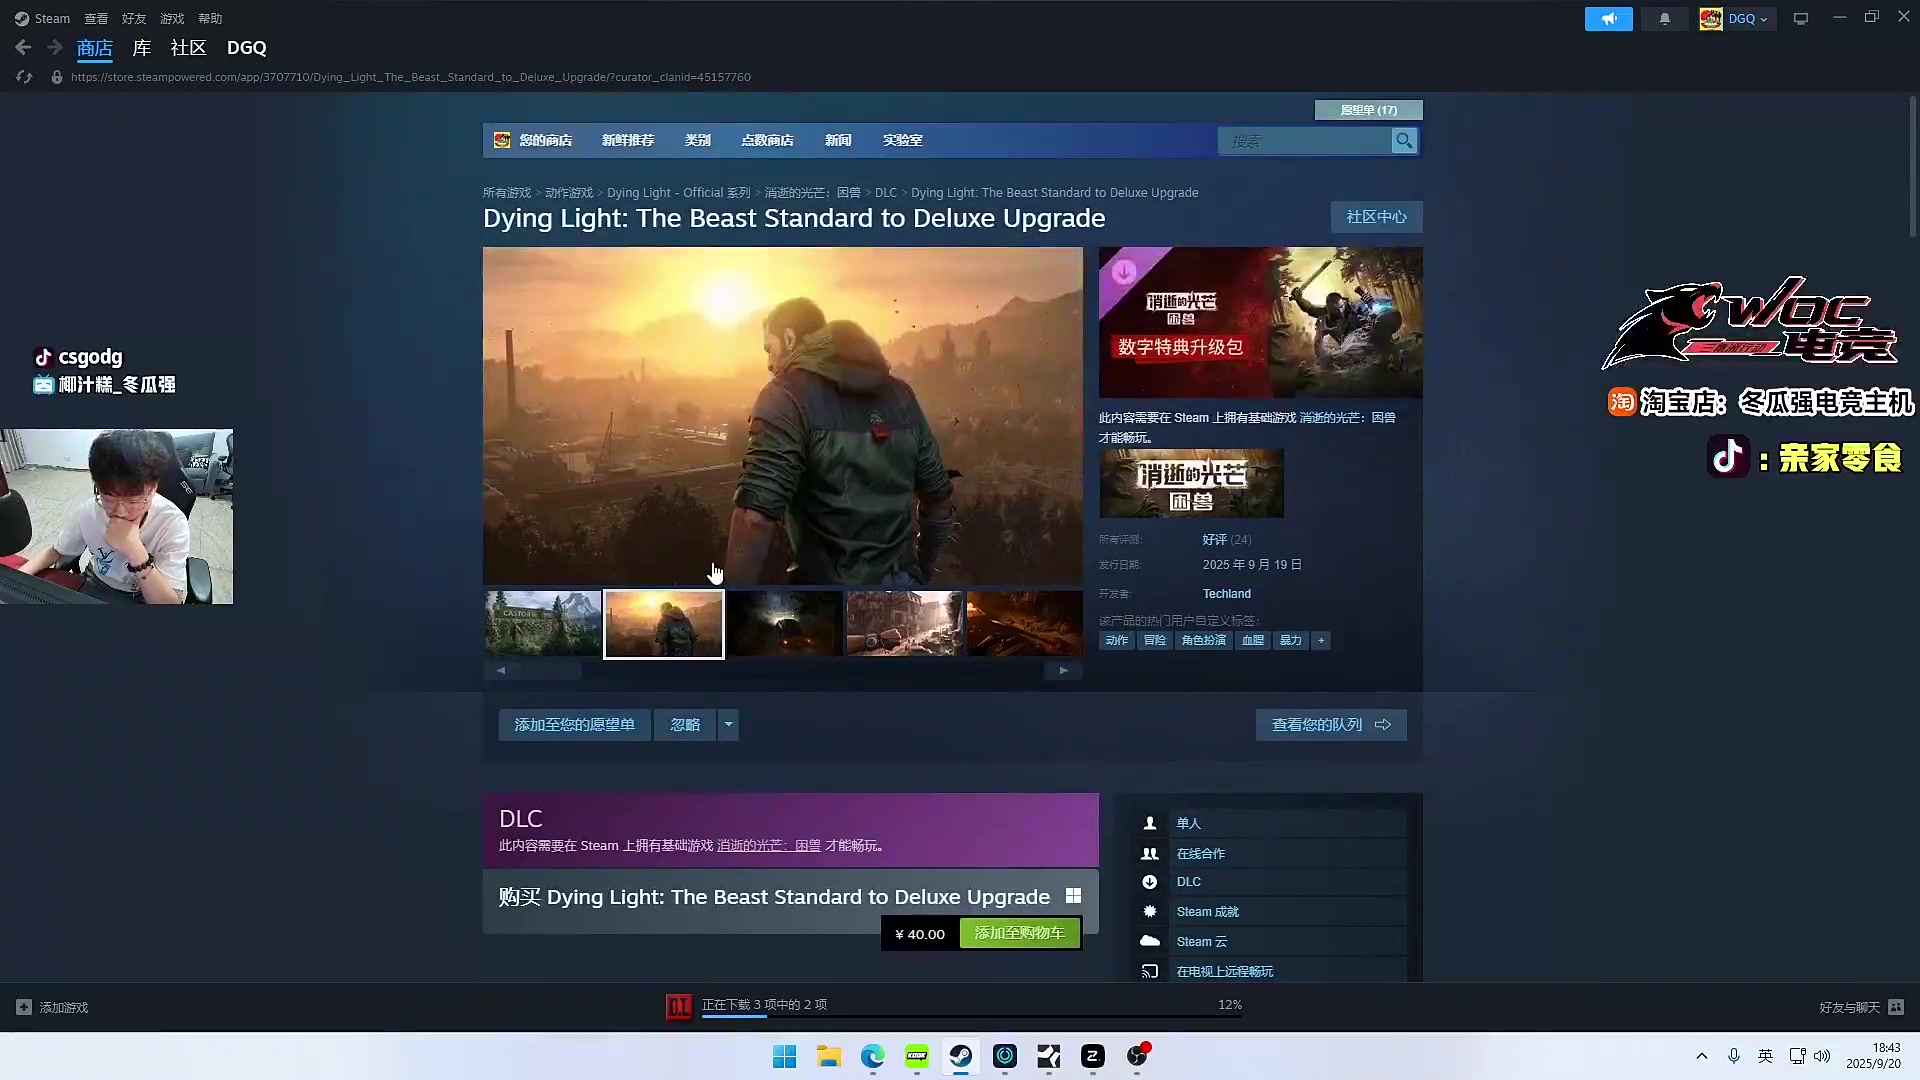This screenshot has width=1920, height=1080.
Task: Open base game 消逝的光芒 困兽 thumbnail
Action: click(x=1191, y=483)
